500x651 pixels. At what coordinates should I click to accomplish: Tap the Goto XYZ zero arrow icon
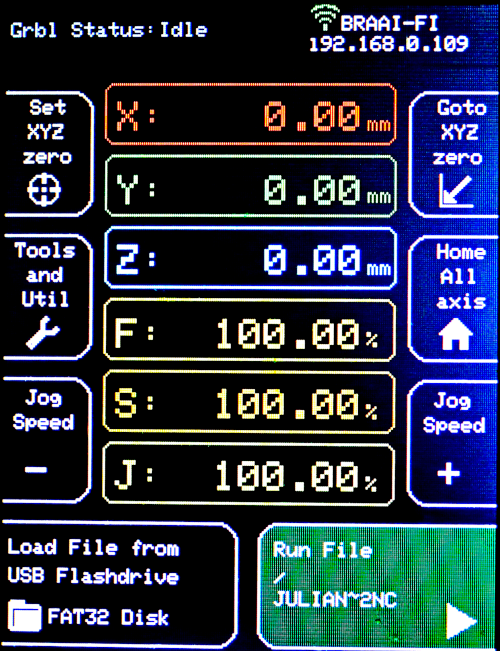click(456, 191)
